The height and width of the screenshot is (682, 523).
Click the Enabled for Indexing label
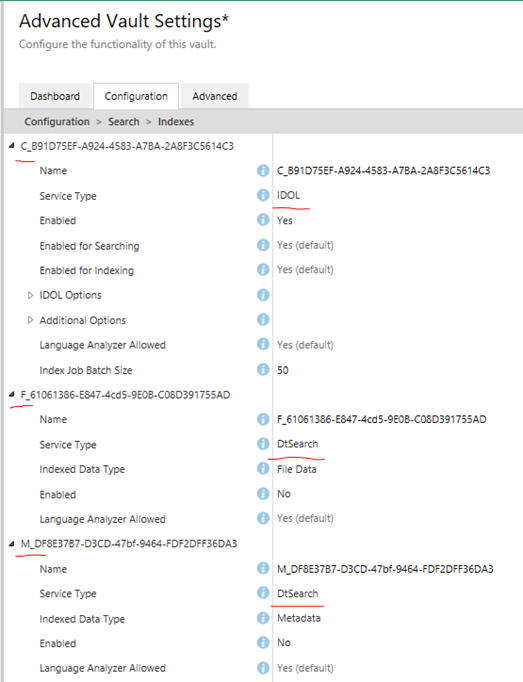87,271
